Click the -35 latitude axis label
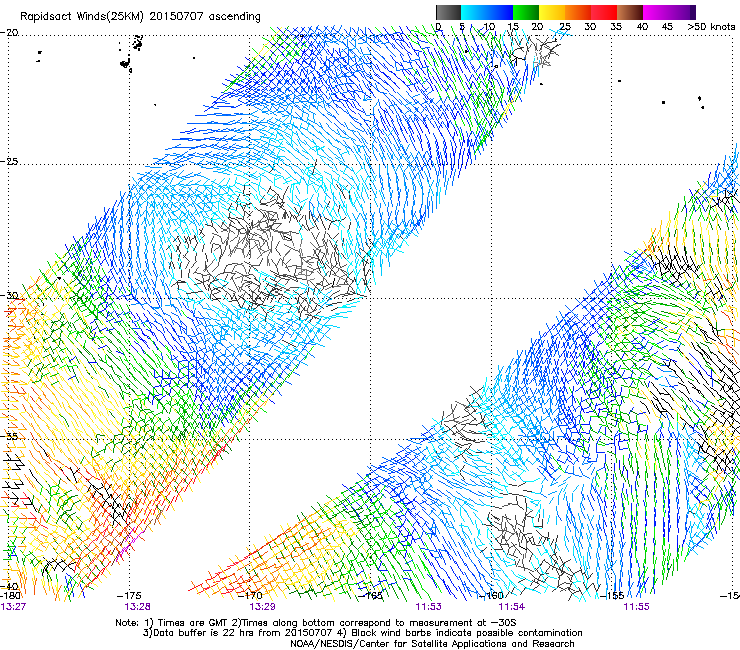 click(x=9, y=436)
